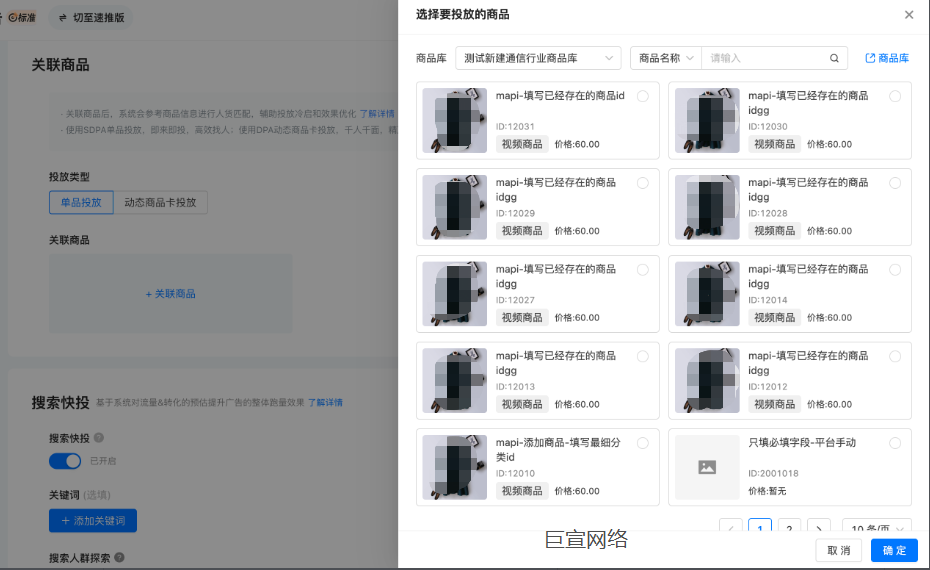This screenshot has width=930, height=570.
Task: Select radio for product ID:12027
Action: (x=643, y=269)
